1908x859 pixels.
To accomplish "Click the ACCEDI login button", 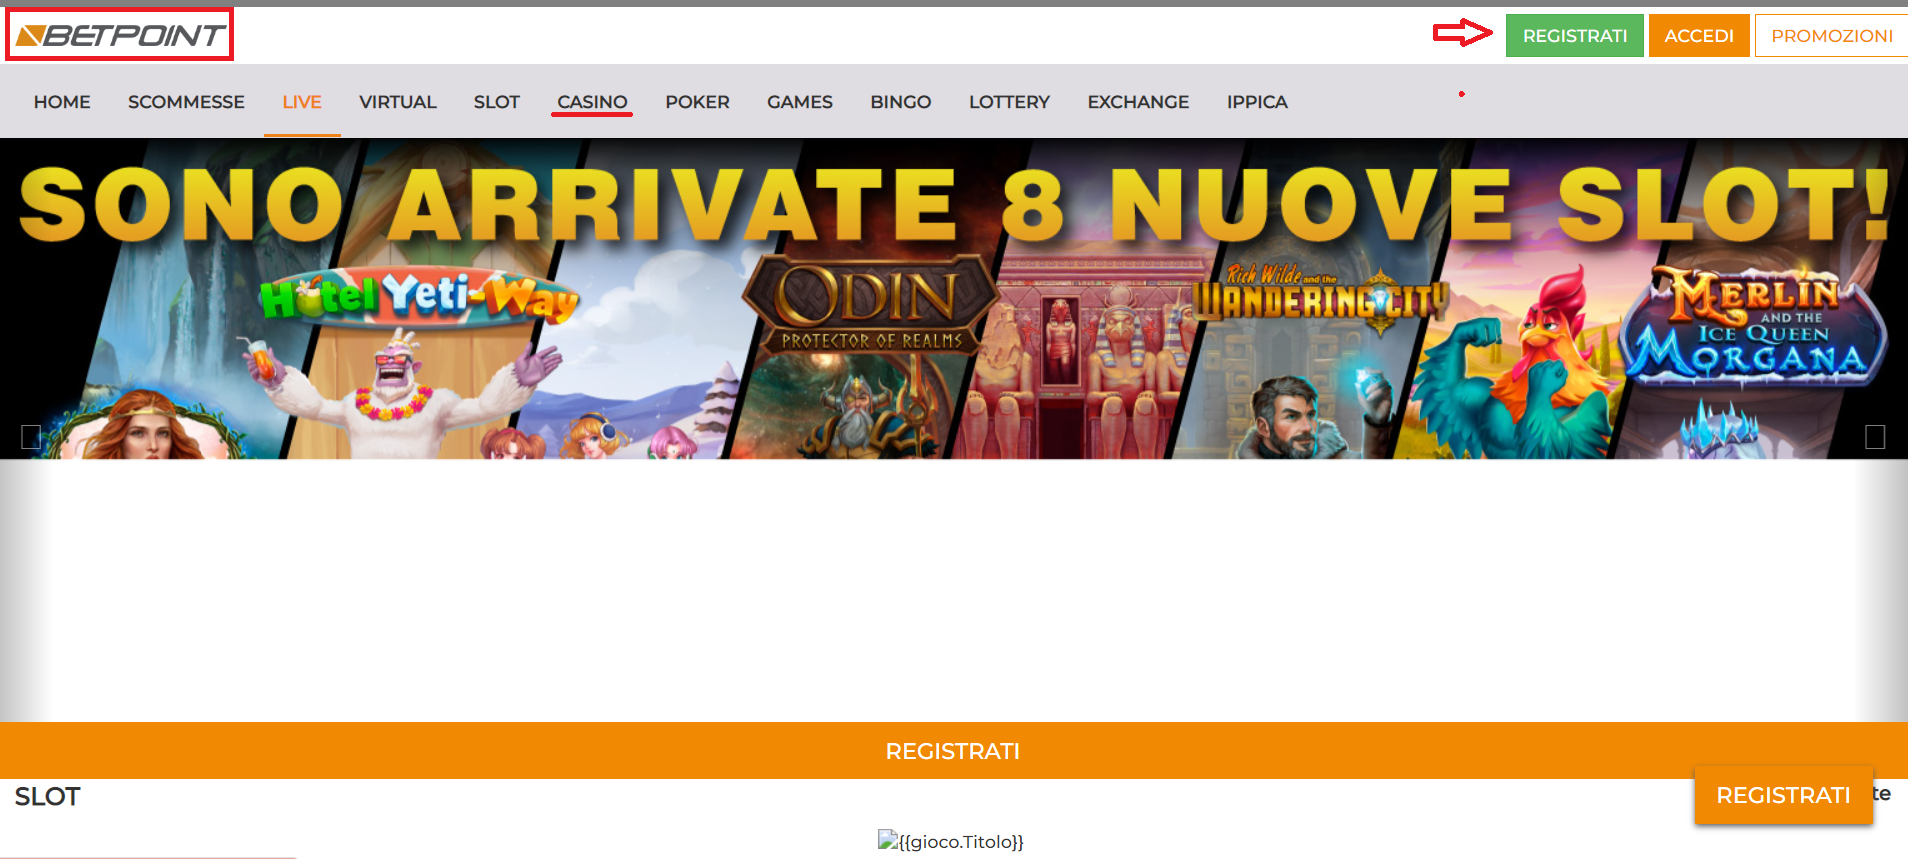I will [x=1699, y=36].
